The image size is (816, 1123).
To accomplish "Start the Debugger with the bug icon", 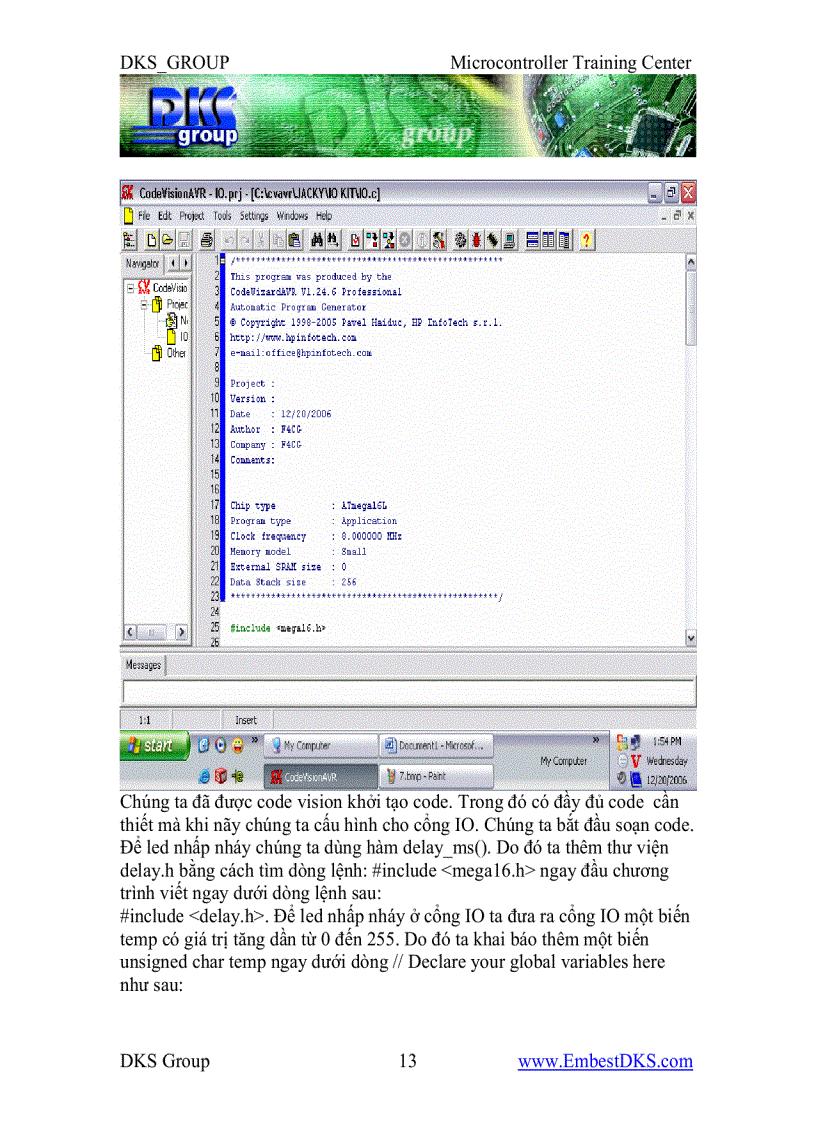I will point(477,240).
